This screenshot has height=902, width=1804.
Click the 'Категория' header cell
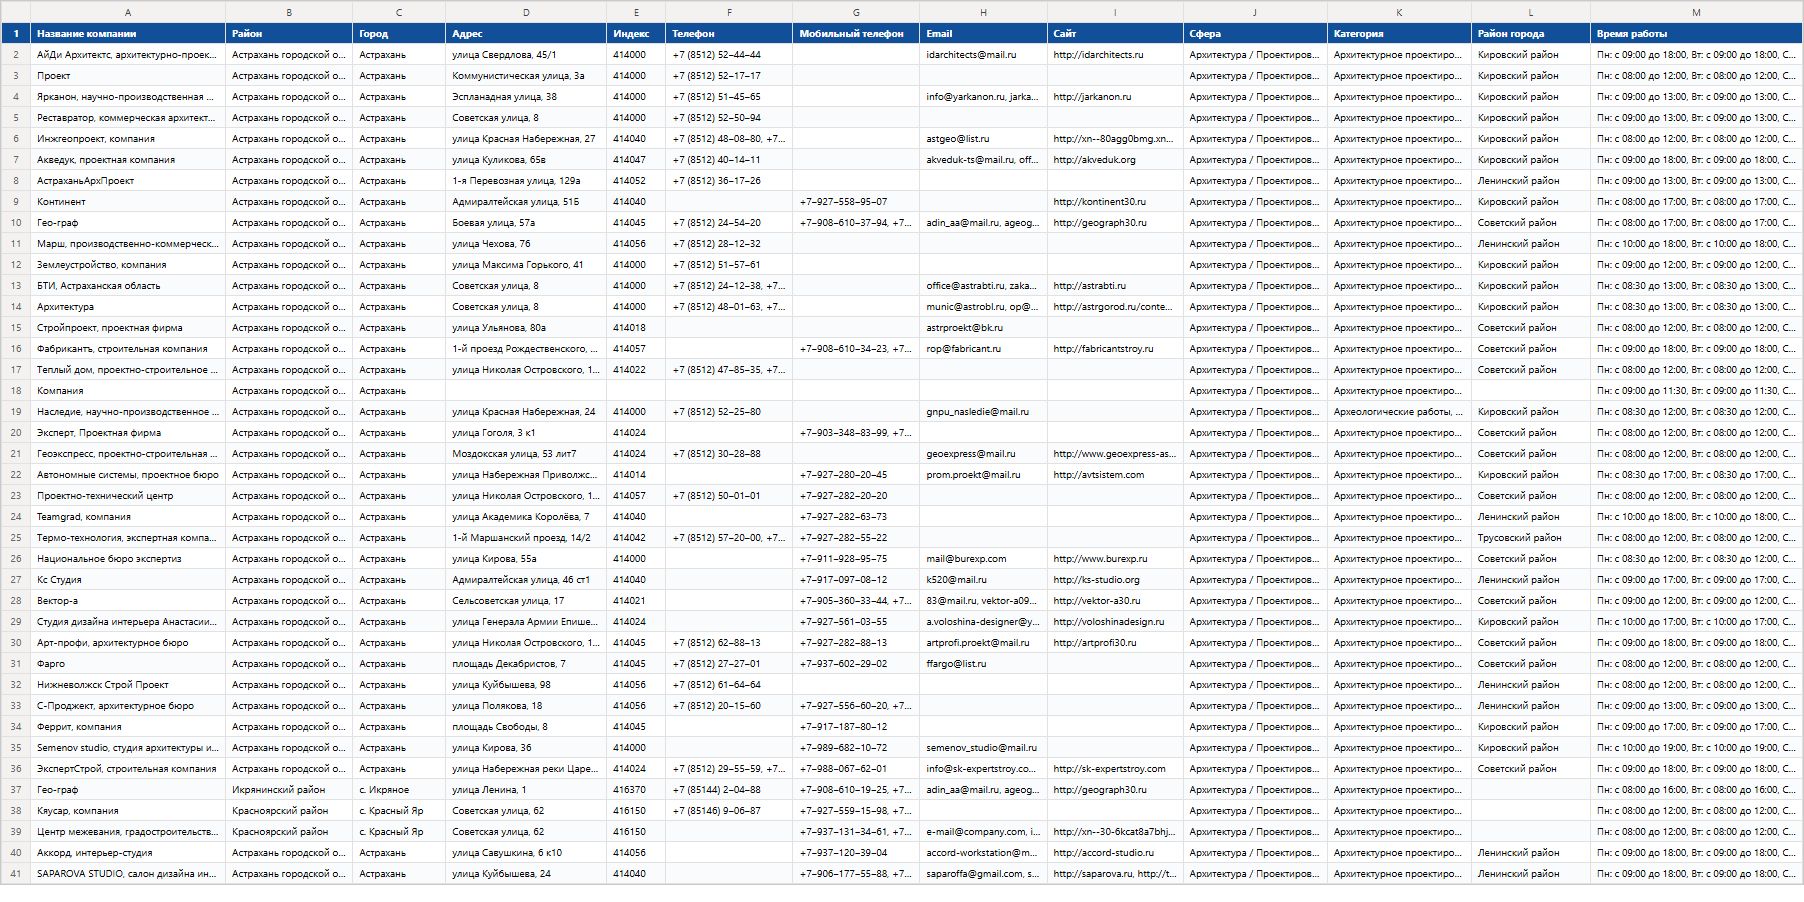tap(1399, 34)
